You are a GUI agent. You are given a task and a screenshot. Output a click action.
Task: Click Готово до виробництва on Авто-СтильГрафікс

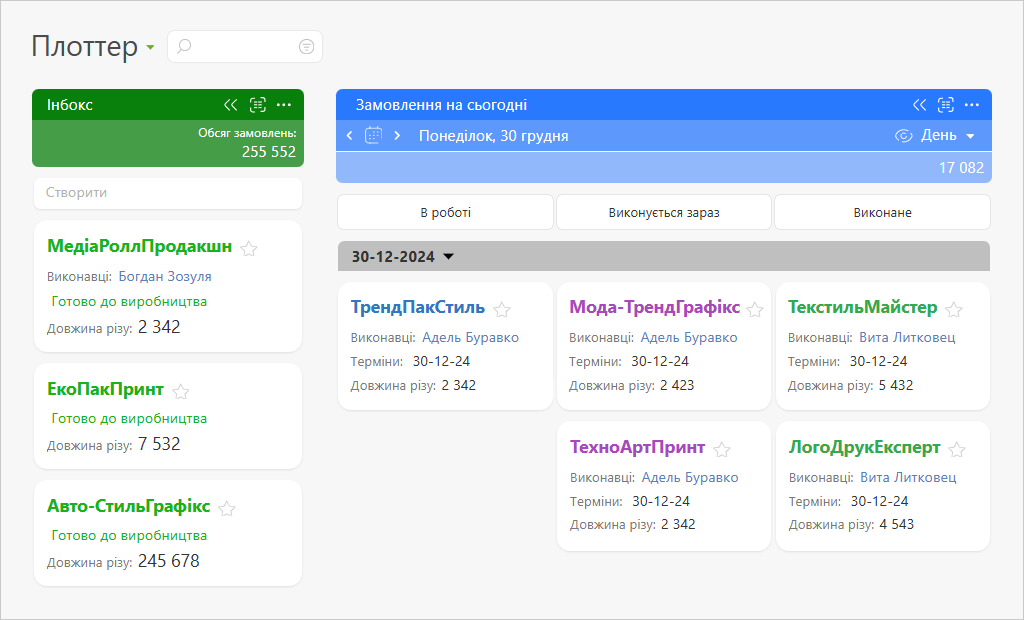tap(129, 536)
